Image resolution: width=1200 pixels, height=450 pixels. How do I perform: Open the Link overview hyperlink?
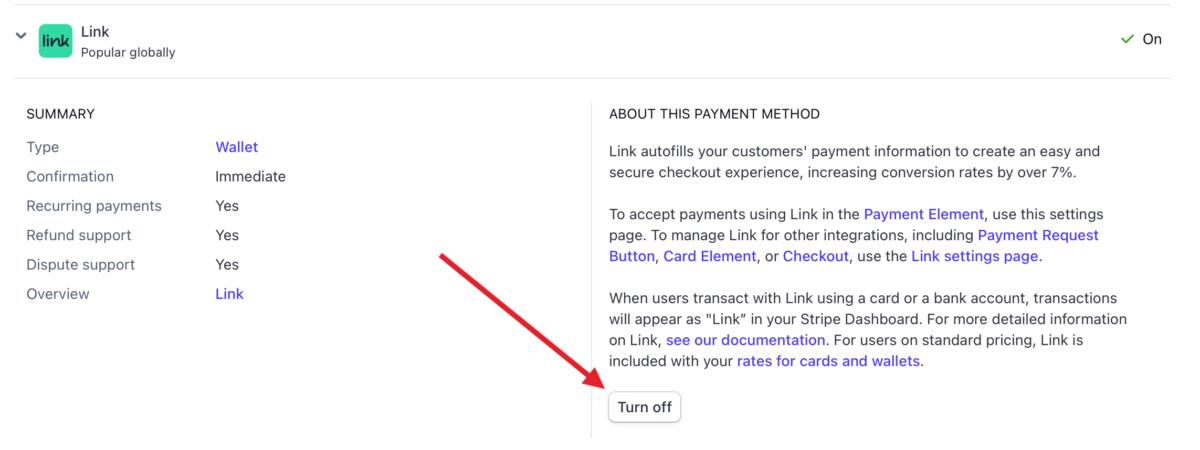[229, 294]
